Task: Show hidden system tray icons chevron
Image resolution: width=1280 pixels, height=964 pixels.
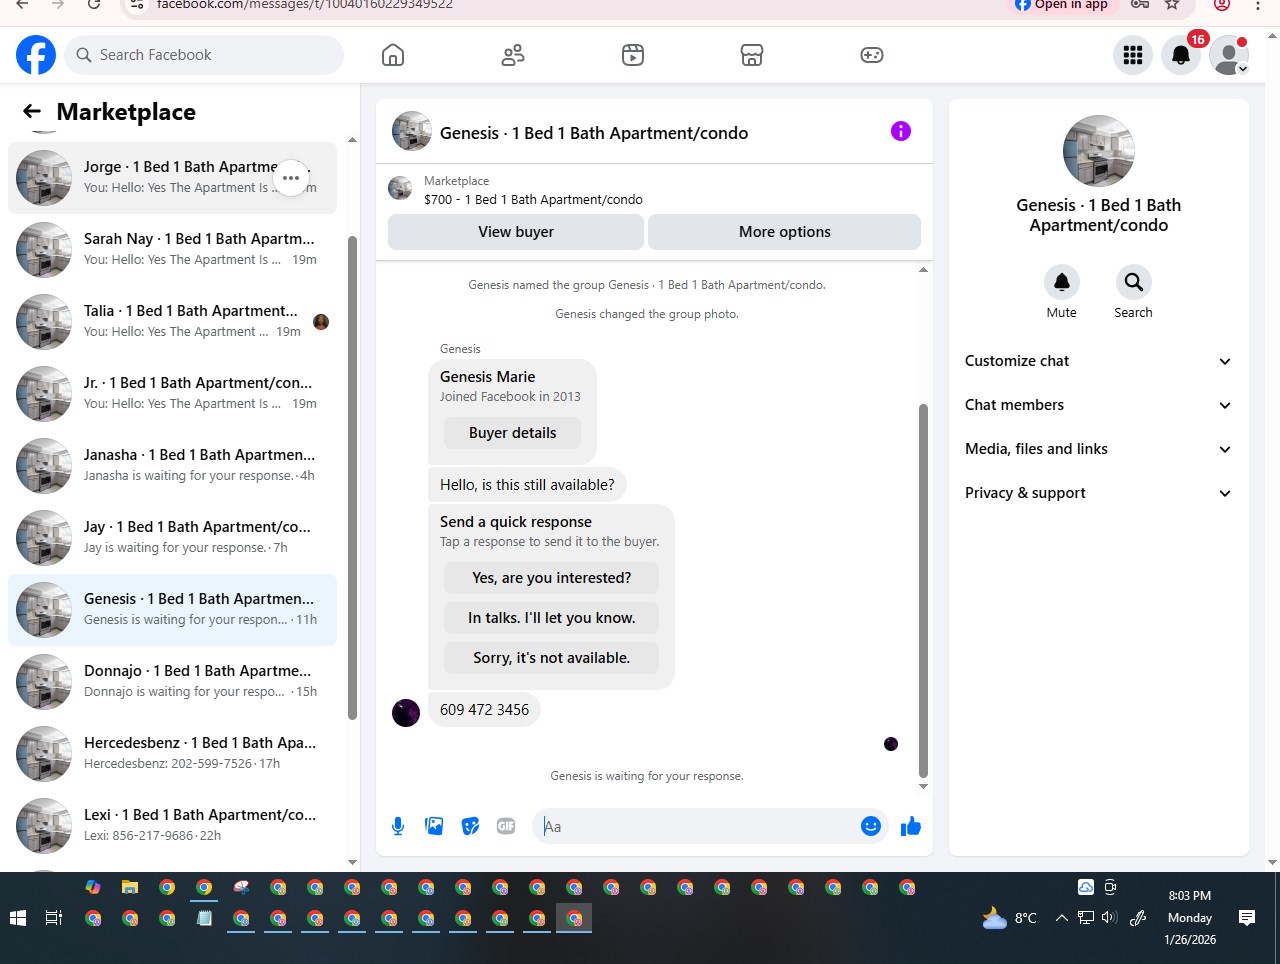Action: tap(1061, 918)
